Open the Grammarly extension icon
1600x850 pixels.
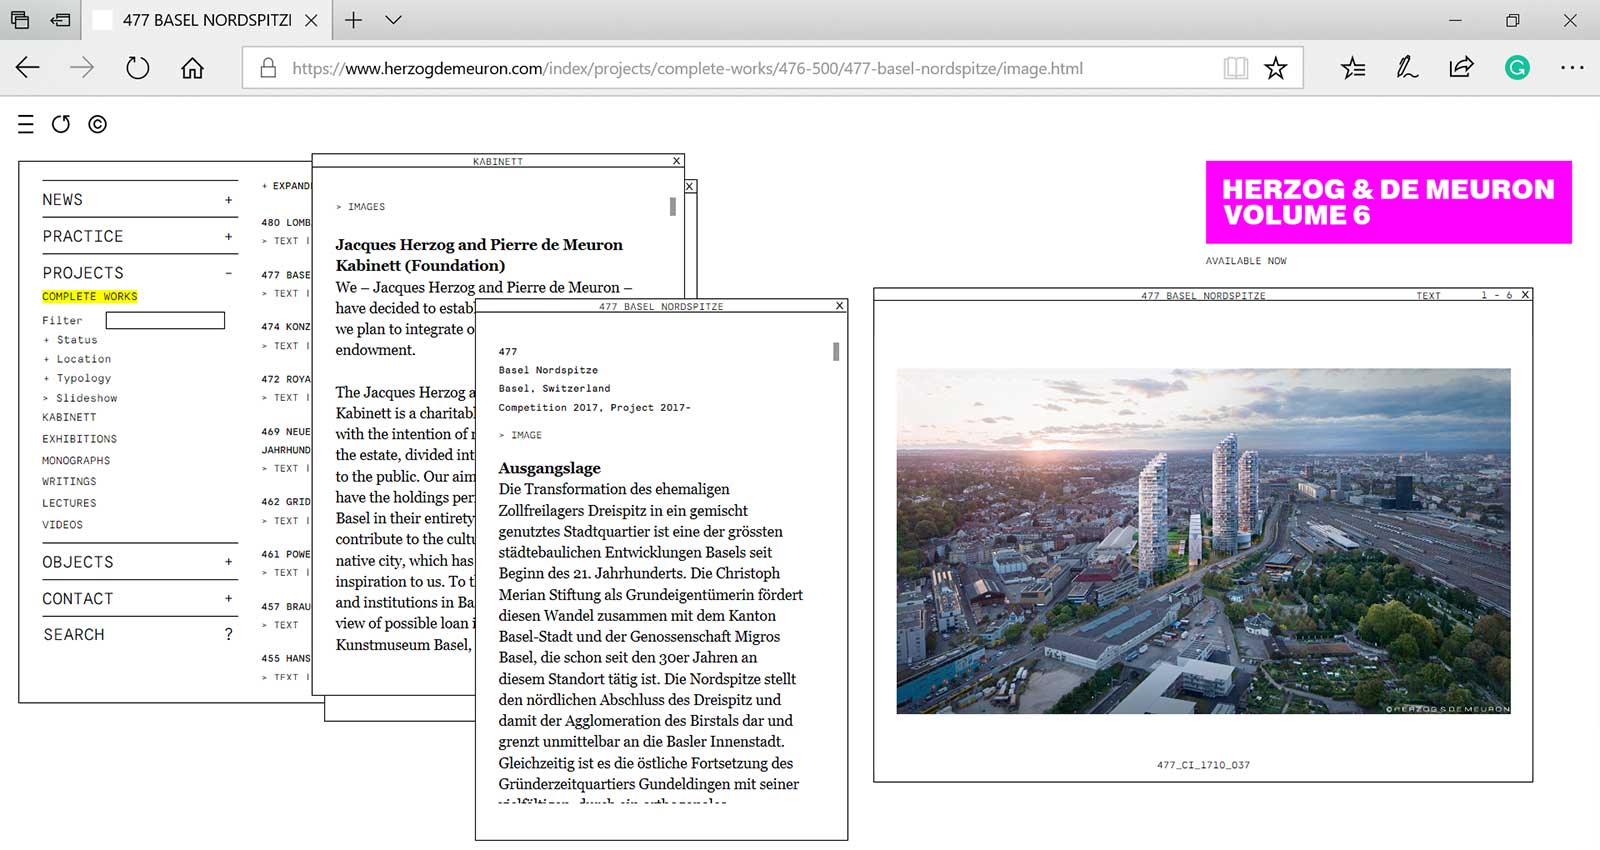(1517, 68)
